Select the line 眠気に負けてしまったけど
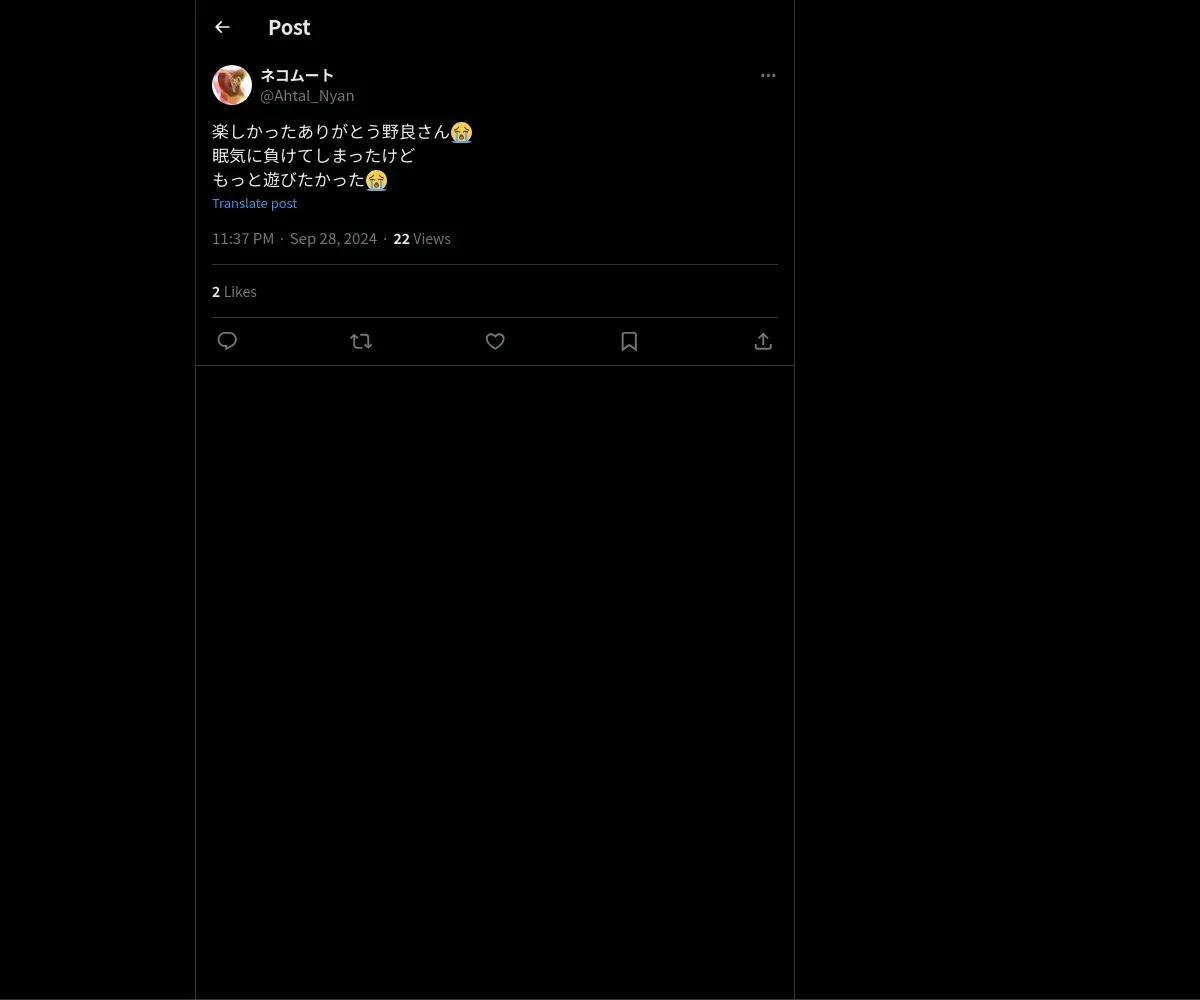 tap(313, 156)
